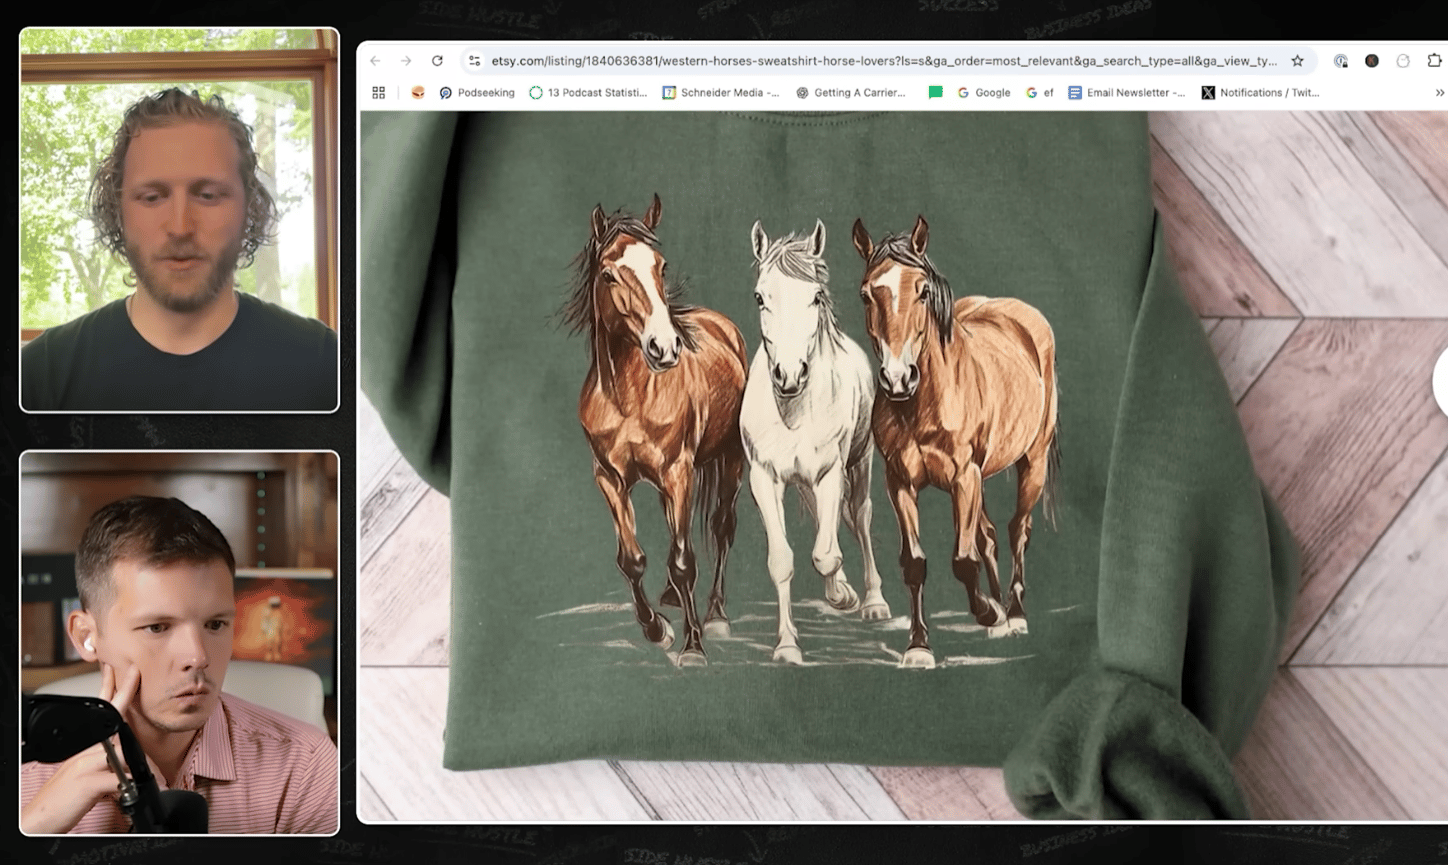The height and width of the screenshot is (865, 1448).
Task: Open the green chat bubble bookmark
Action: coord(935,93)
